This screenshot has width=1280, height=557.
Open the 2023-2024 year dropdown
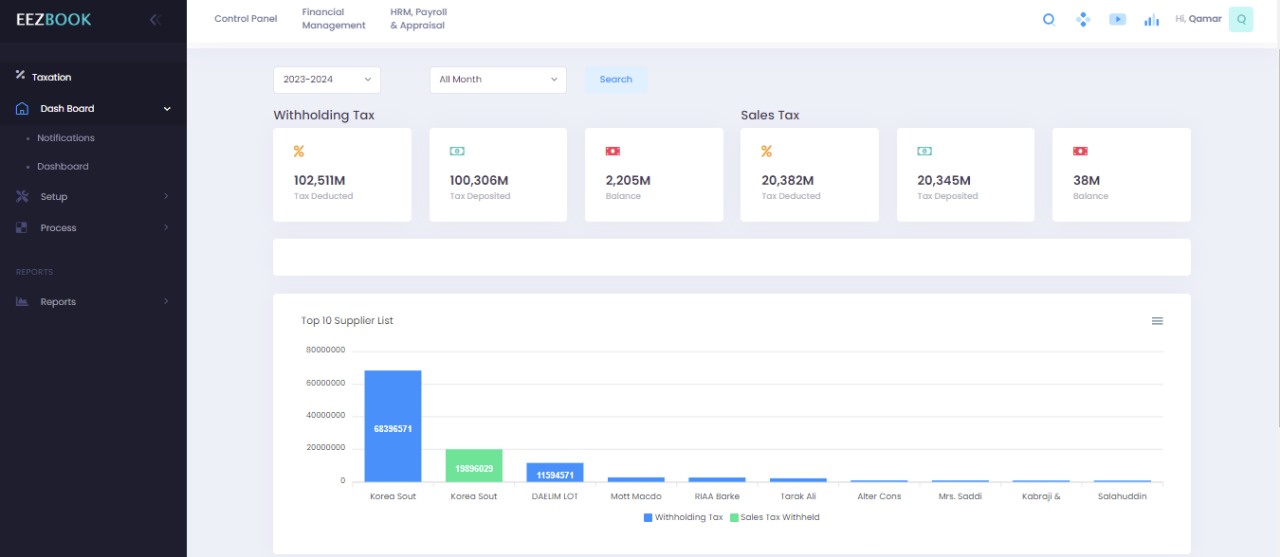pos(327,79)
